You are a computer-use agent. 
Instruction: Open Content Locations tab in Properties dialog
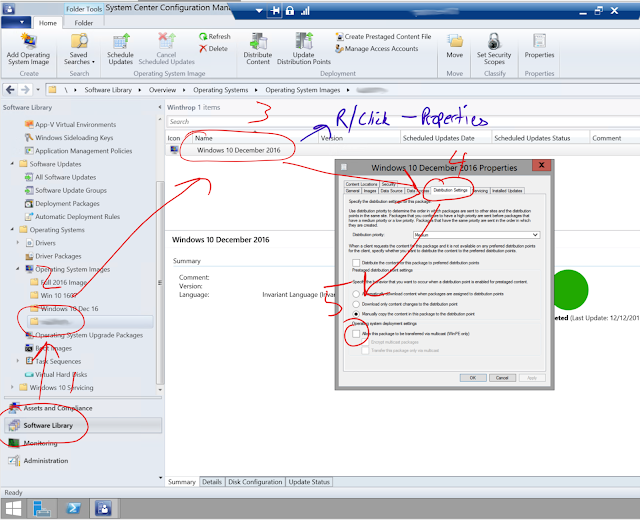[x=362, y=184]
